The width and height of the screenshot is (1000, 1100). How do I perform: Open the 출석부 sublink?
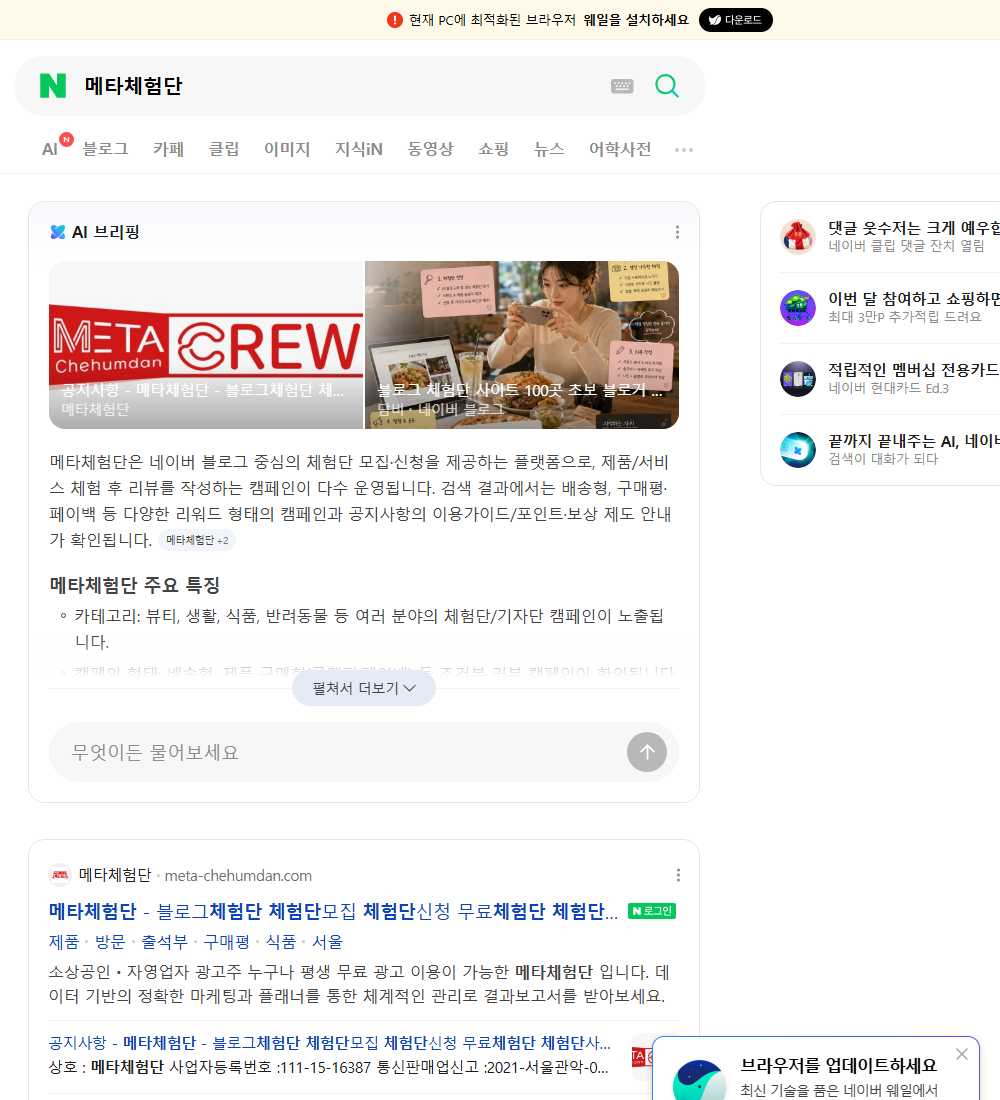click(x=164, y=941)
